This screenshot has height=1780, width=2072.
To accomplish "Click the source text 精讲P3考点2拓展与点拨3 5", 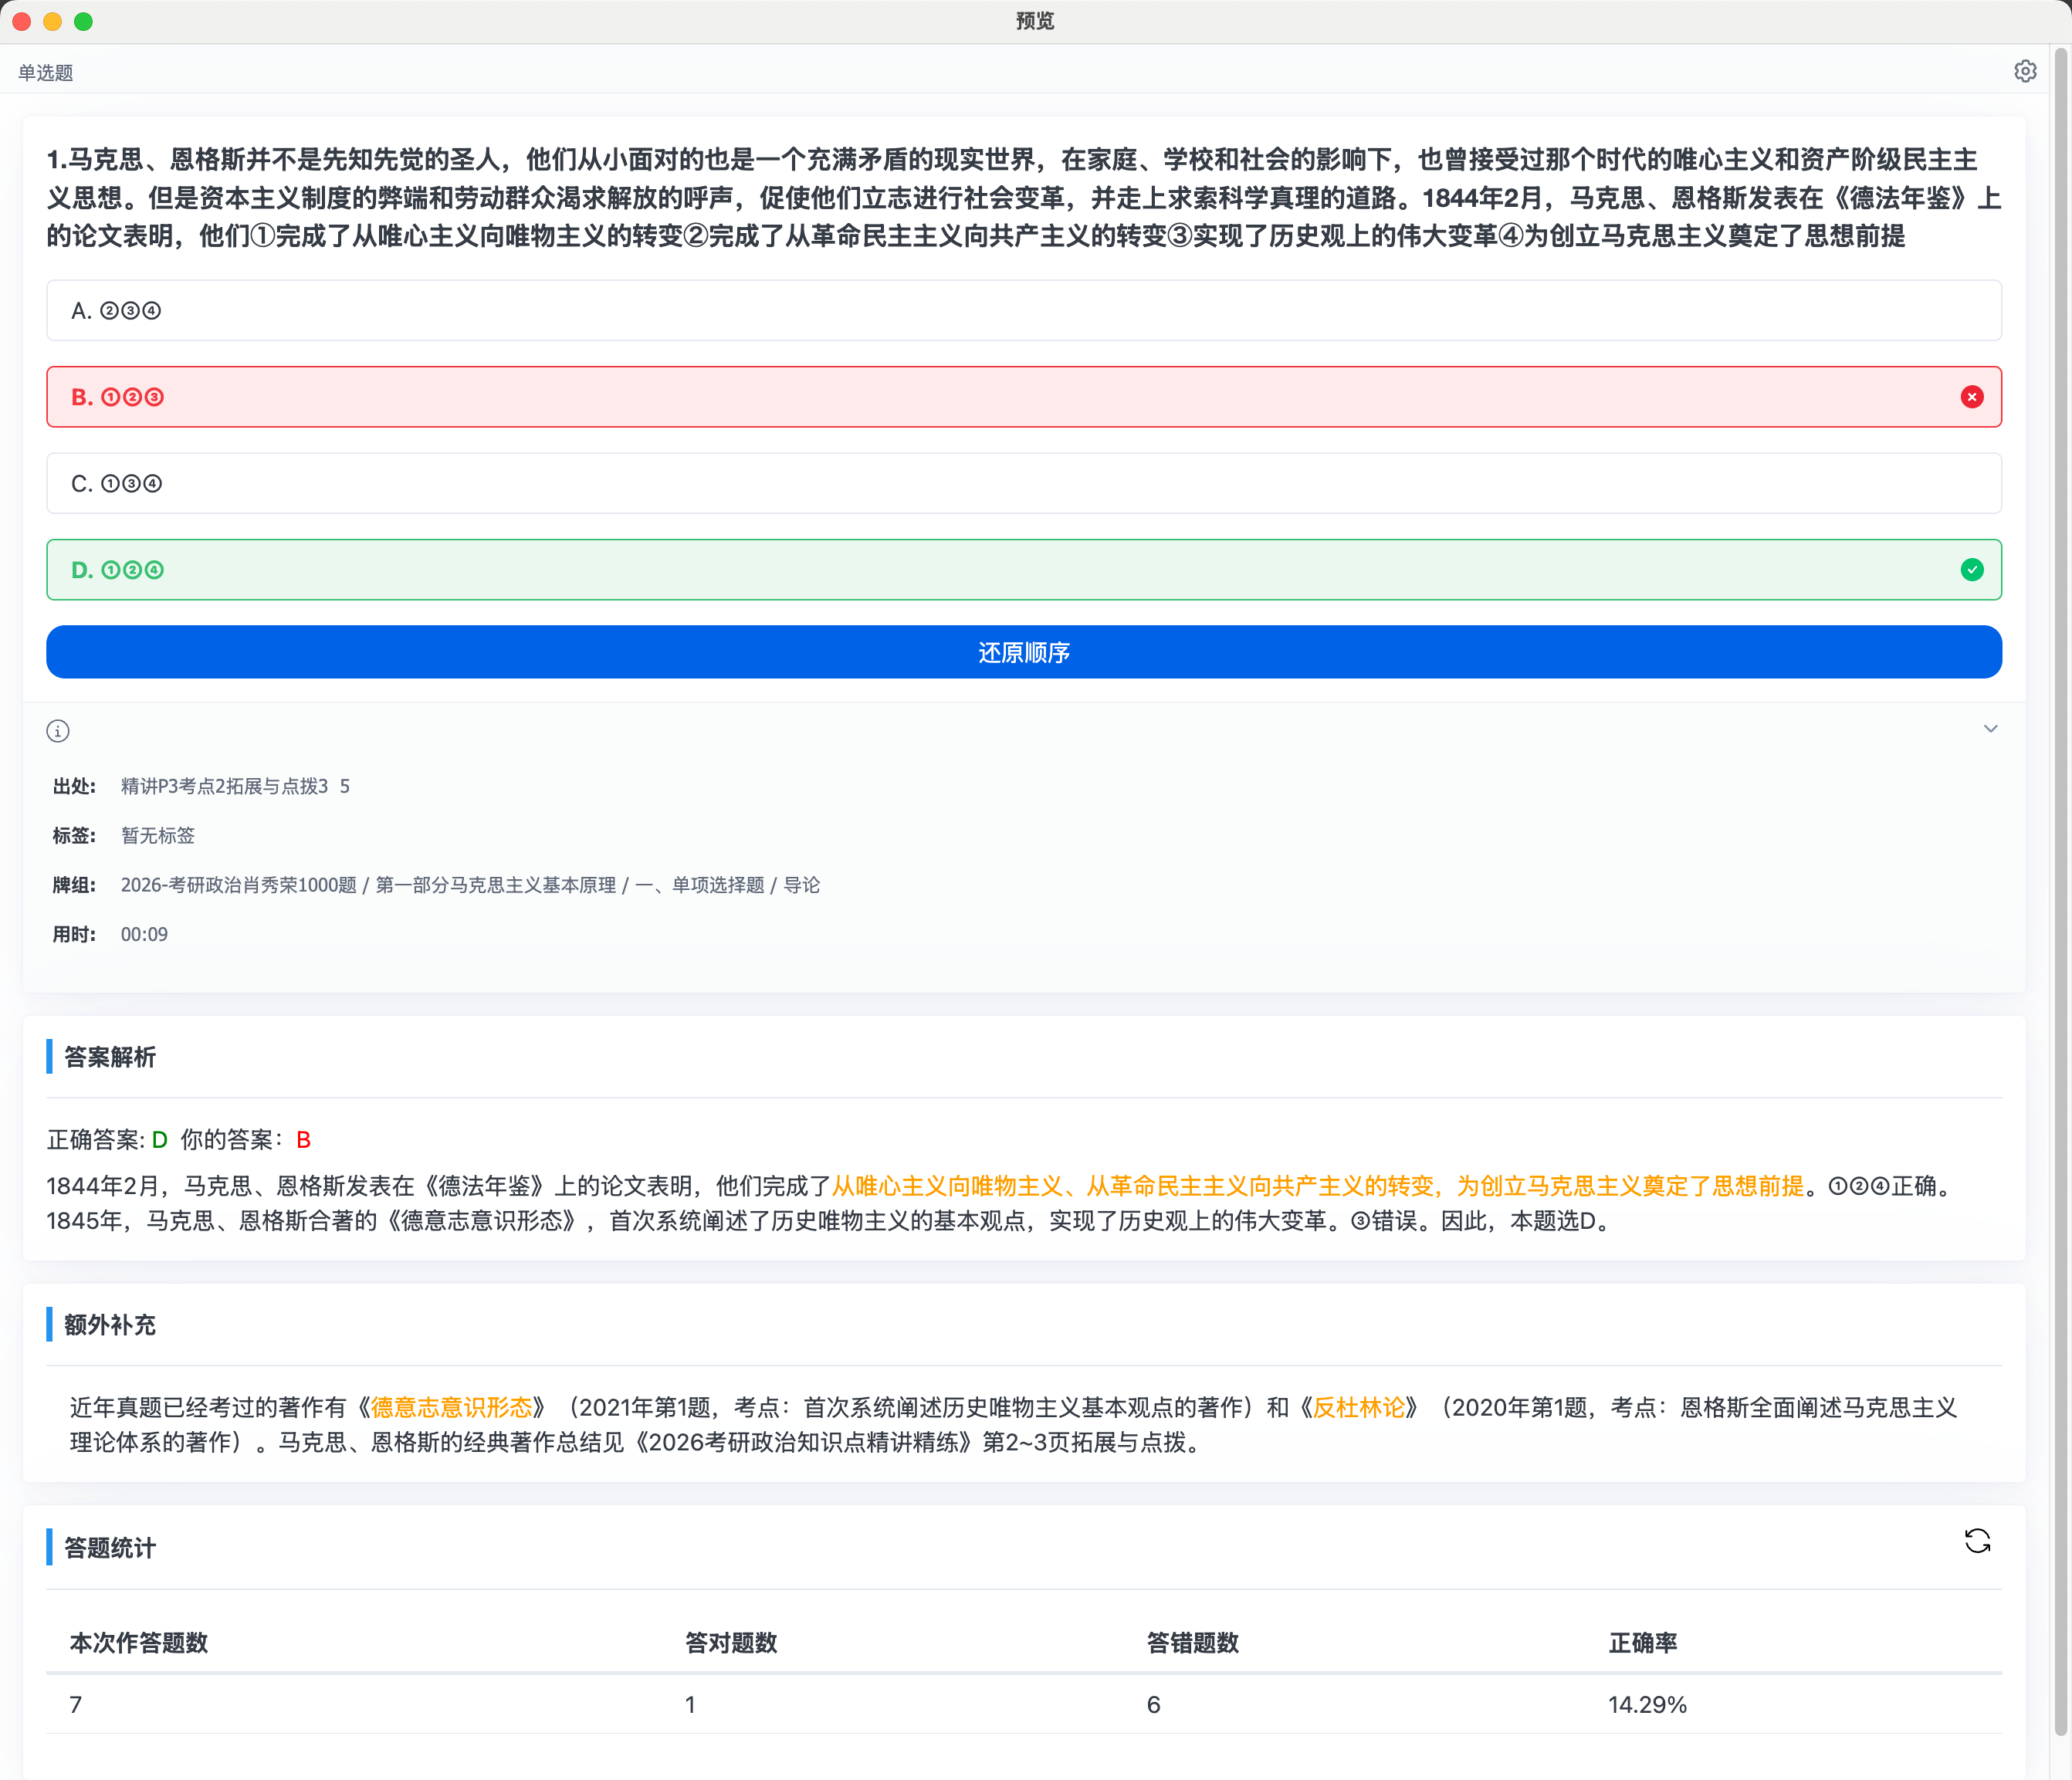I will coord(235,786).
